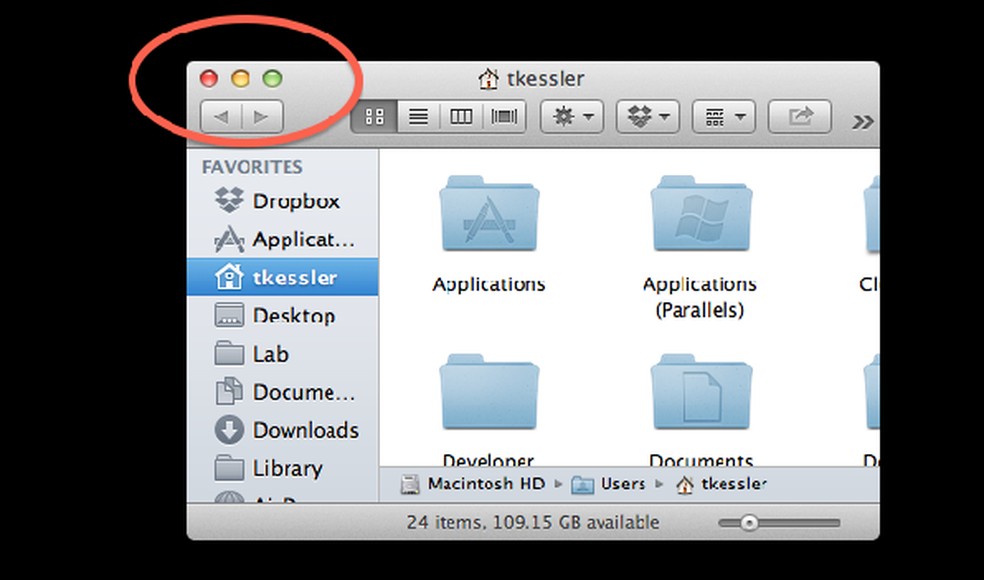Click tkessler in the path bar

point(722,484)
